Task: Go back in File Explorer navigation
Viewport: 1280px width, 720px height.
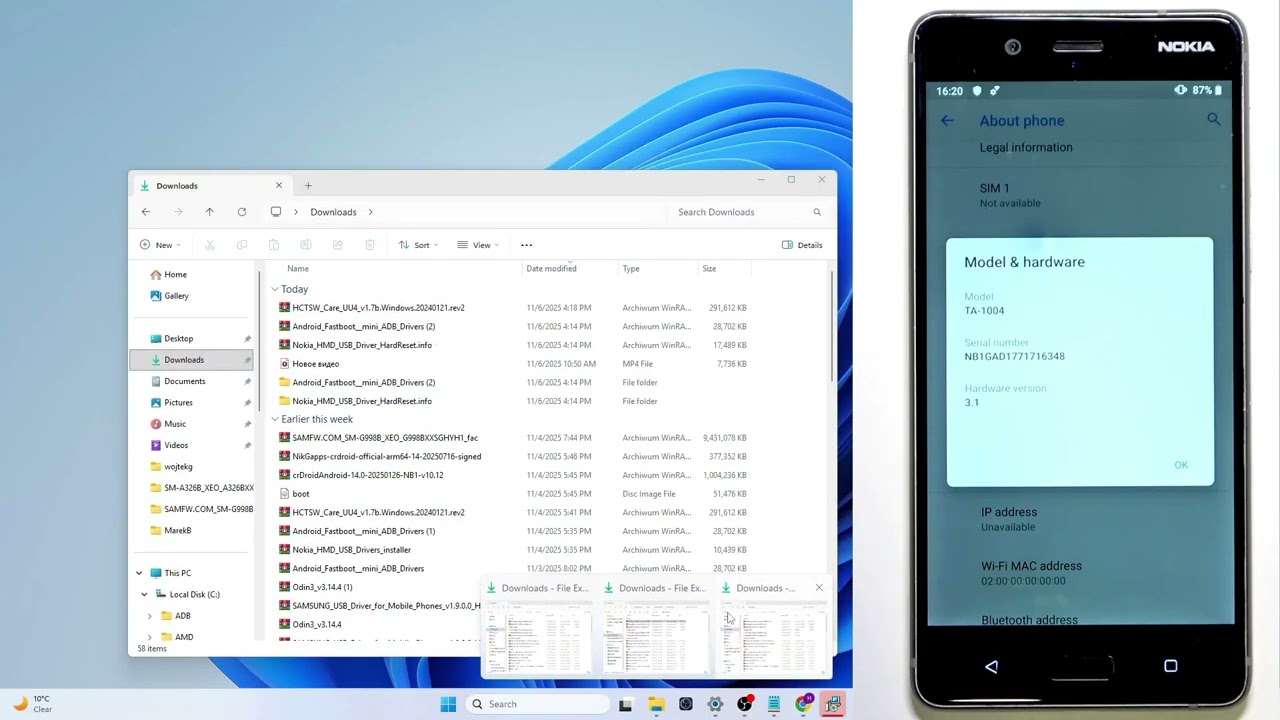Action: [146, 212]
